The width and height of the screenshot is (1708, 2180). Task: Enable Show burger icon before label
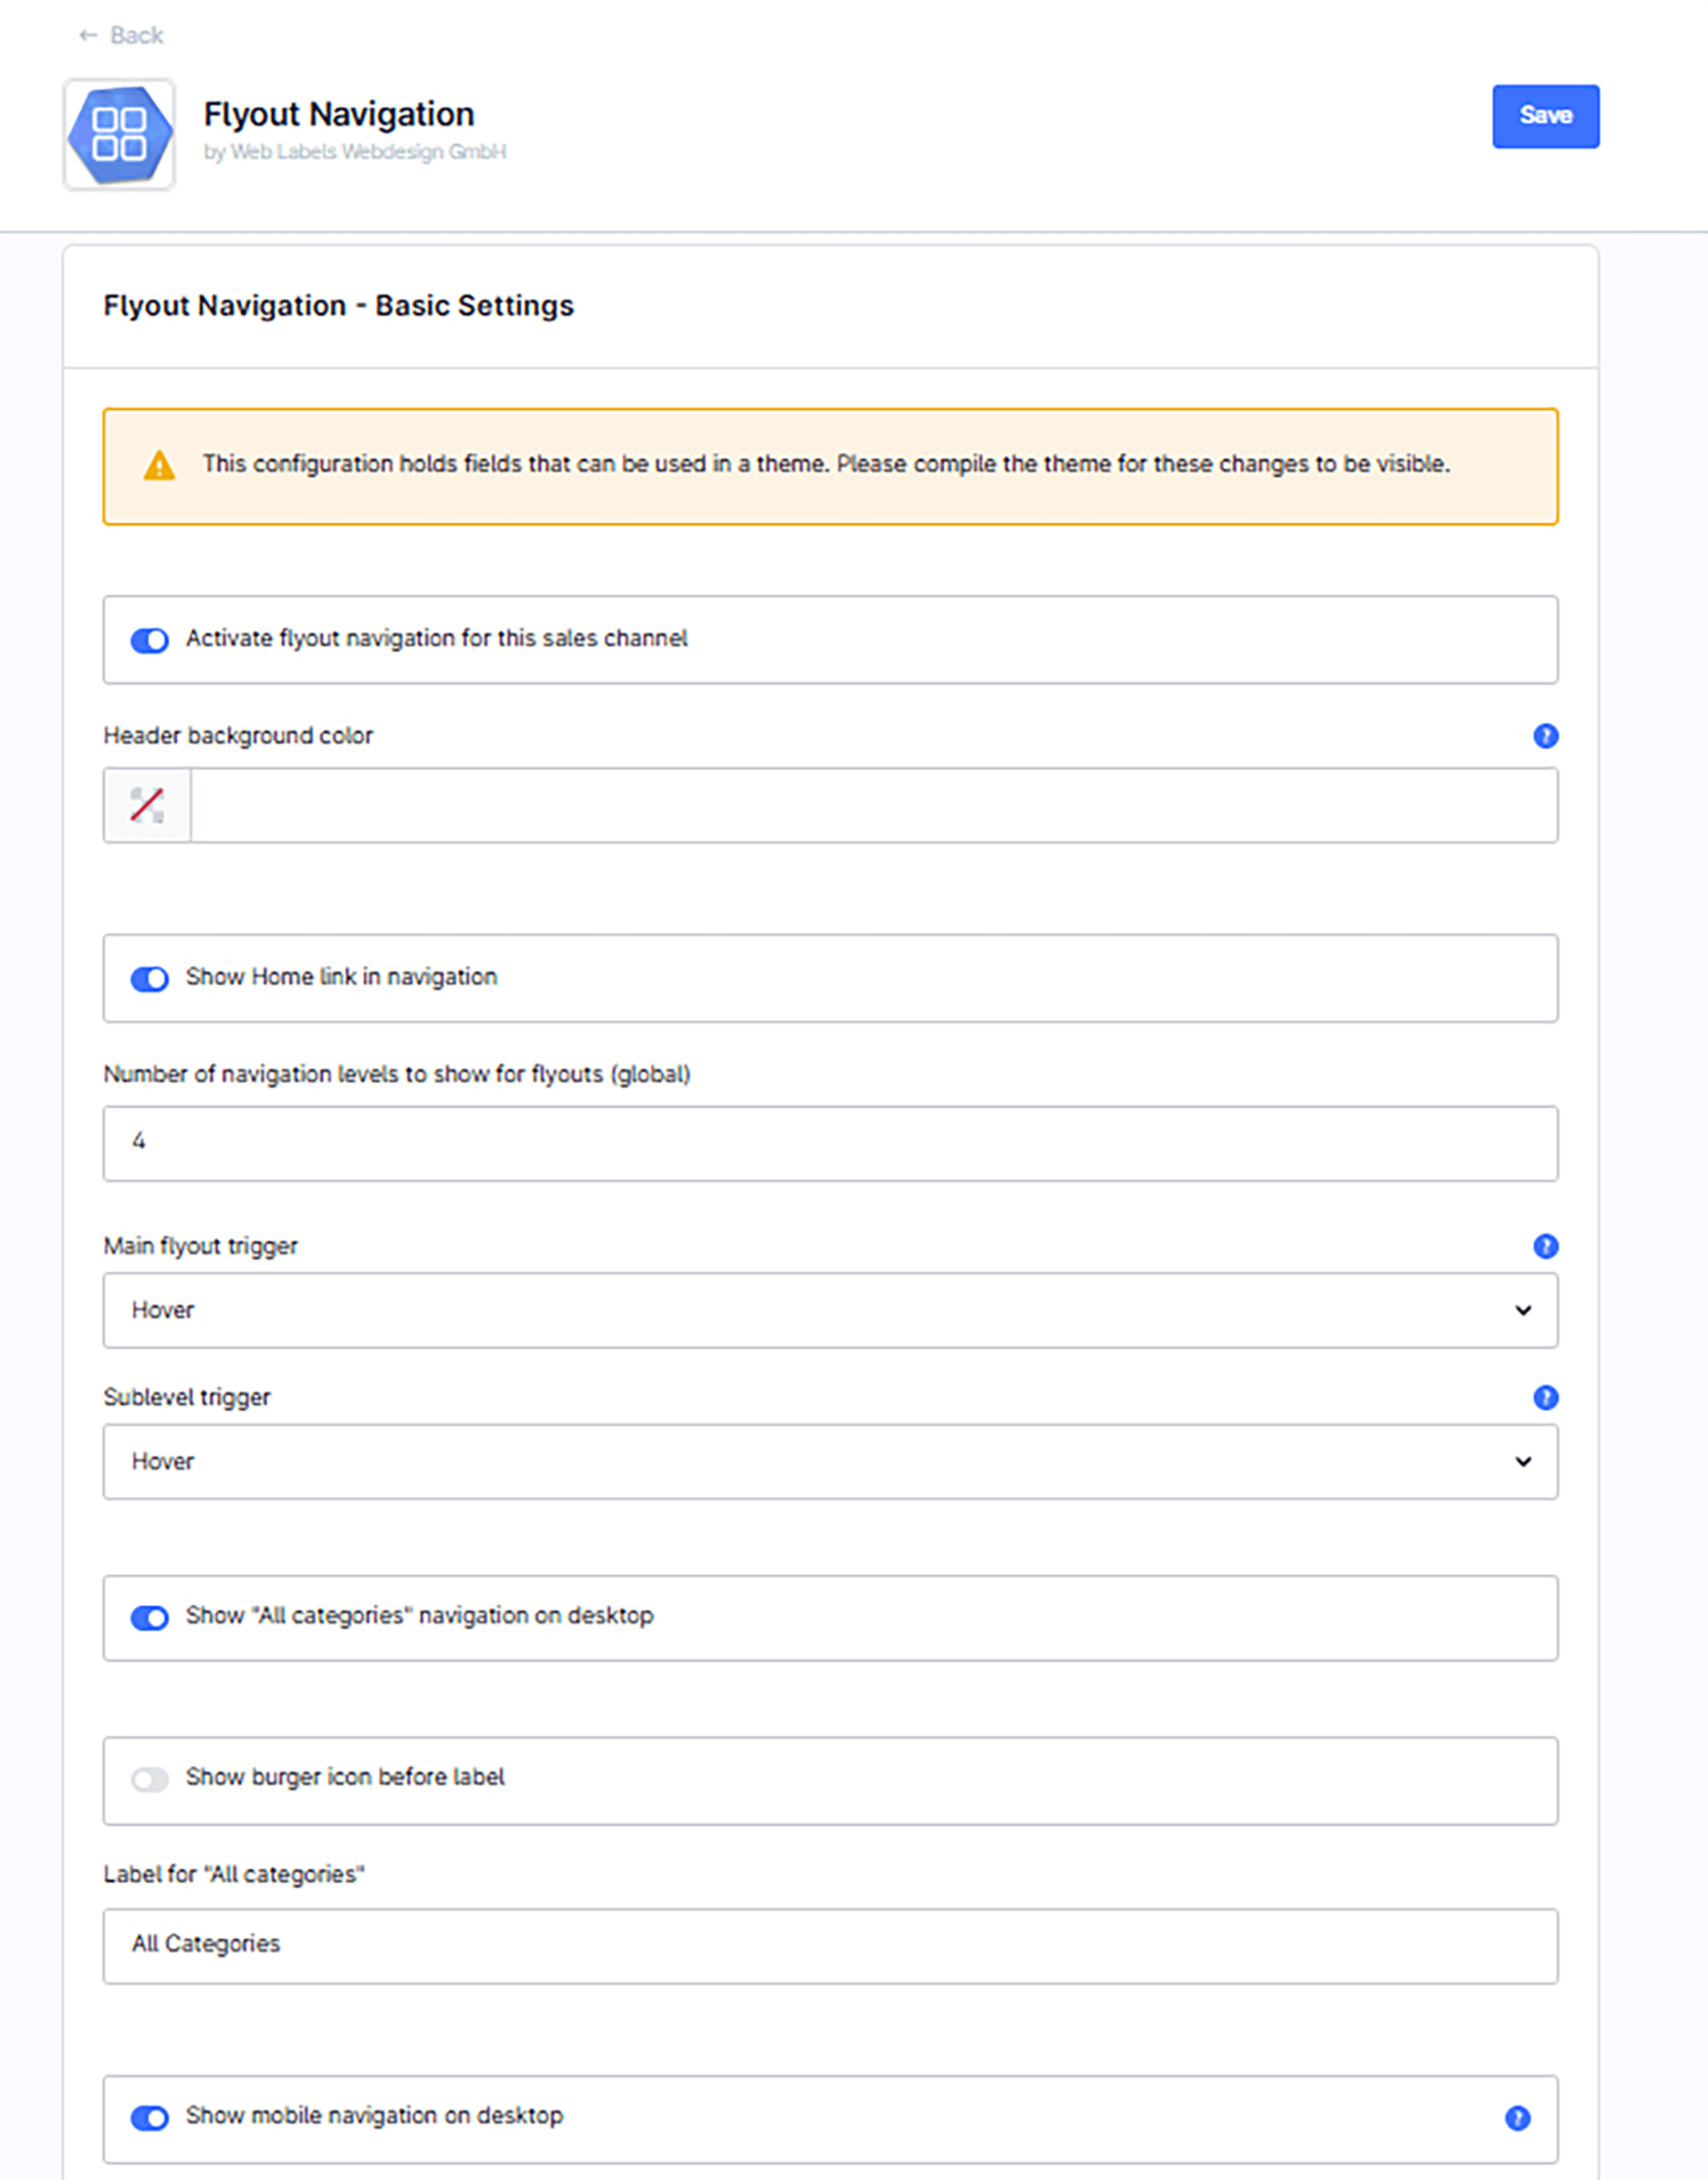150,1779
